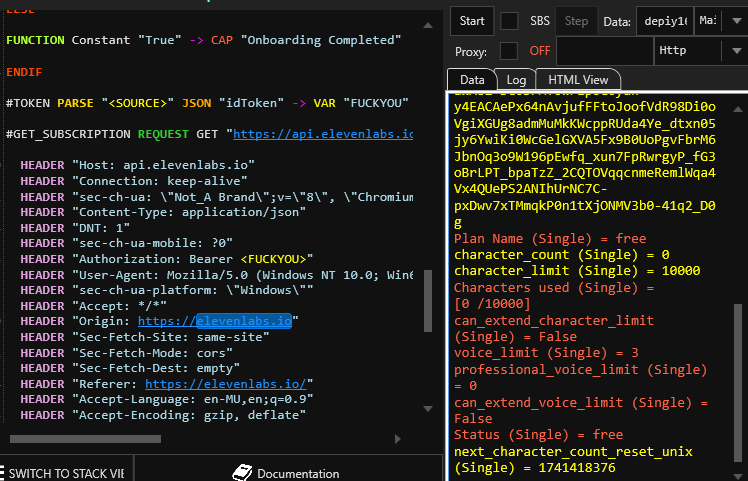
Task: Click the 'Onboarding Completed' capture string
Action: coord(321,40)
